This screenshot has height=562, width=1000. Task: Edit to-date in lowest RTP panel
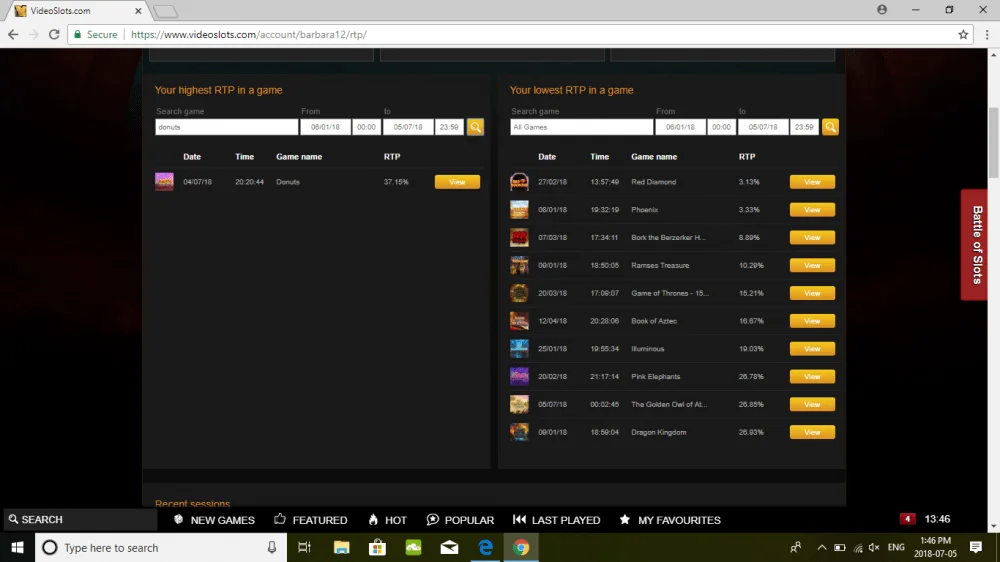[763, 127]
